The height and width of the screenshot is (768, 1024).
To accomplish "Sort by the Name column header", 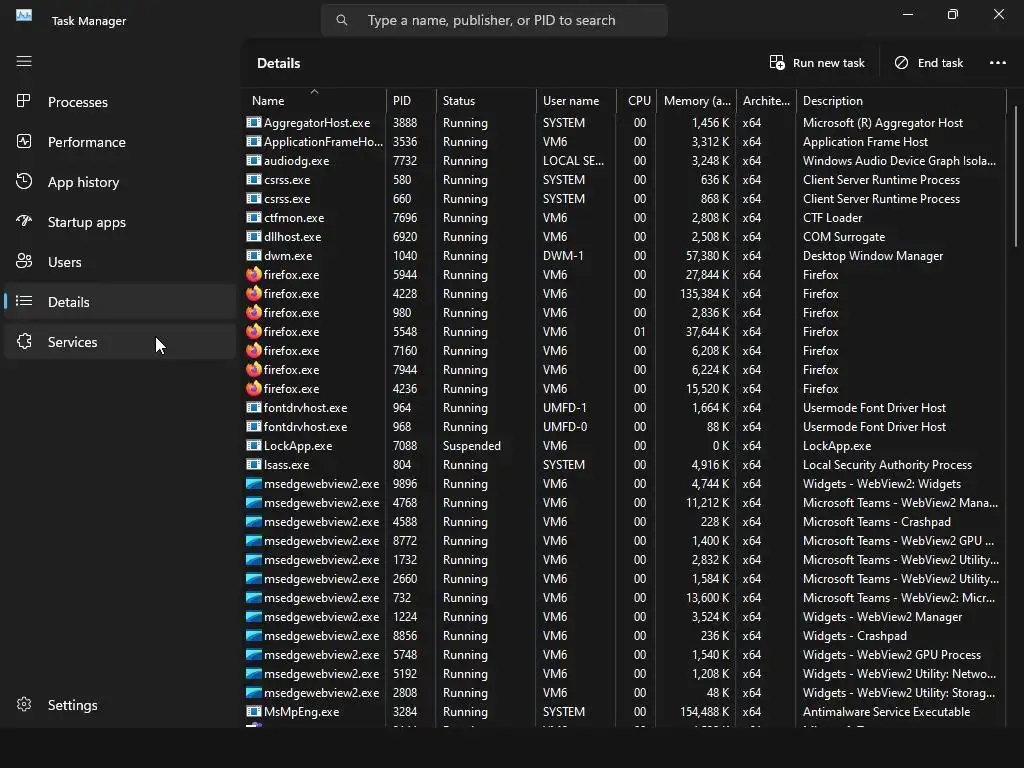I will (314, 101).
